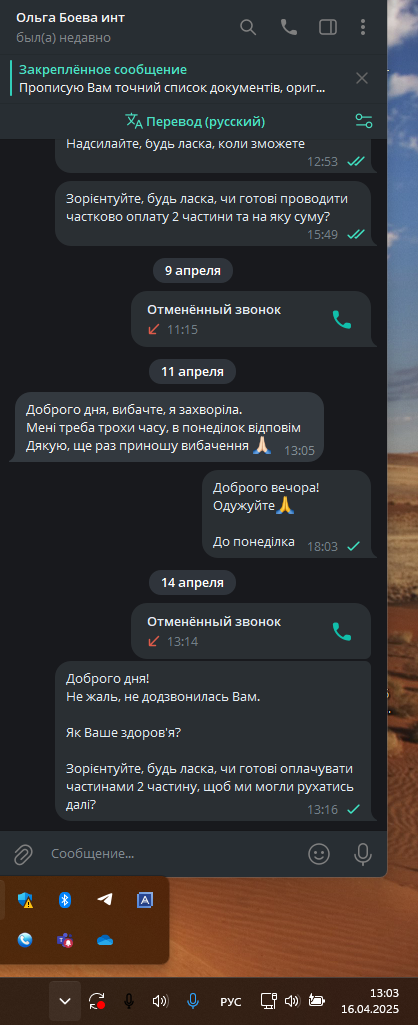Open the taskbar volume speaker control
The width and height of the screenshot is (418, 1025).
tap(292, 1001)
